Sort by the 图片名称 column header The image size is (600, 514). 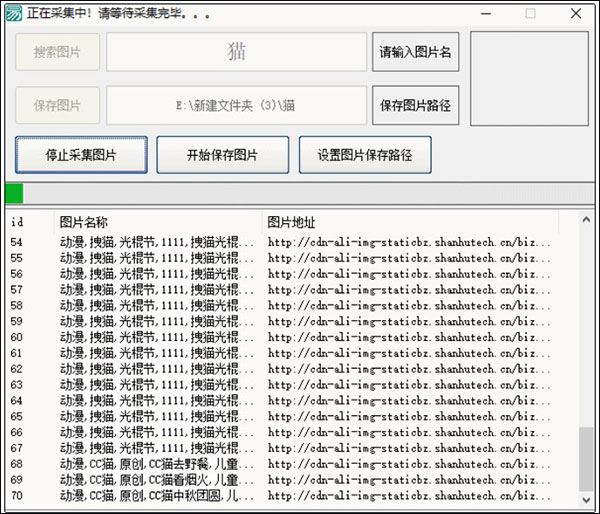pyautogui.click(x=158, y=222)
